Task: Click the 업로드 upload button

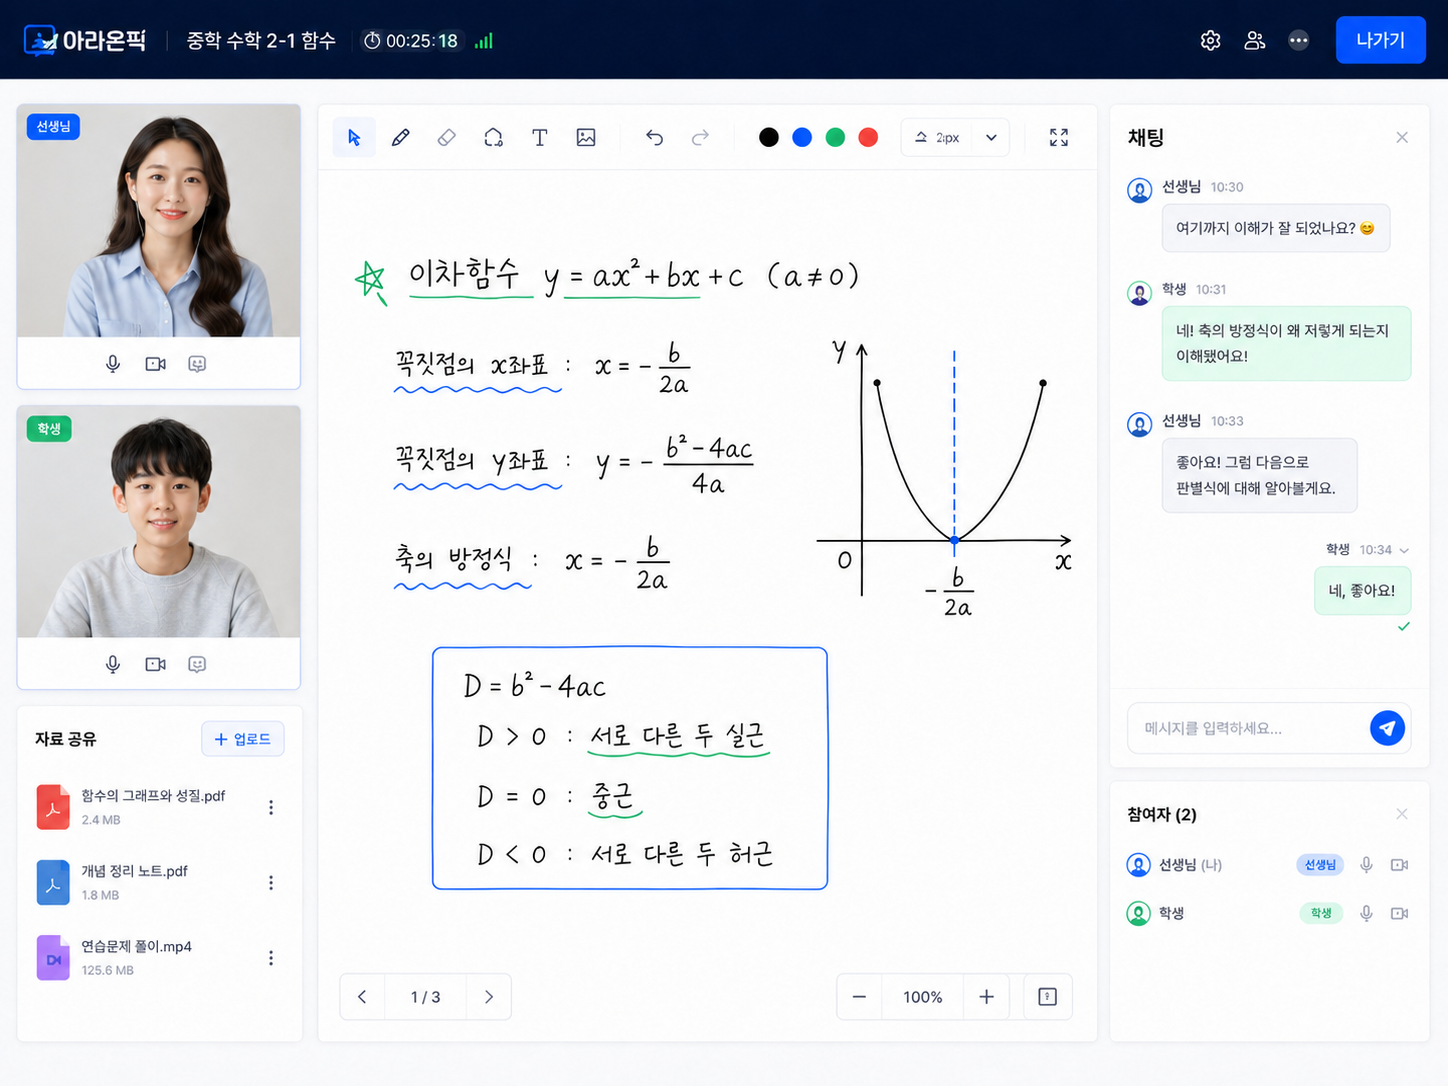Action: [243, 739]
